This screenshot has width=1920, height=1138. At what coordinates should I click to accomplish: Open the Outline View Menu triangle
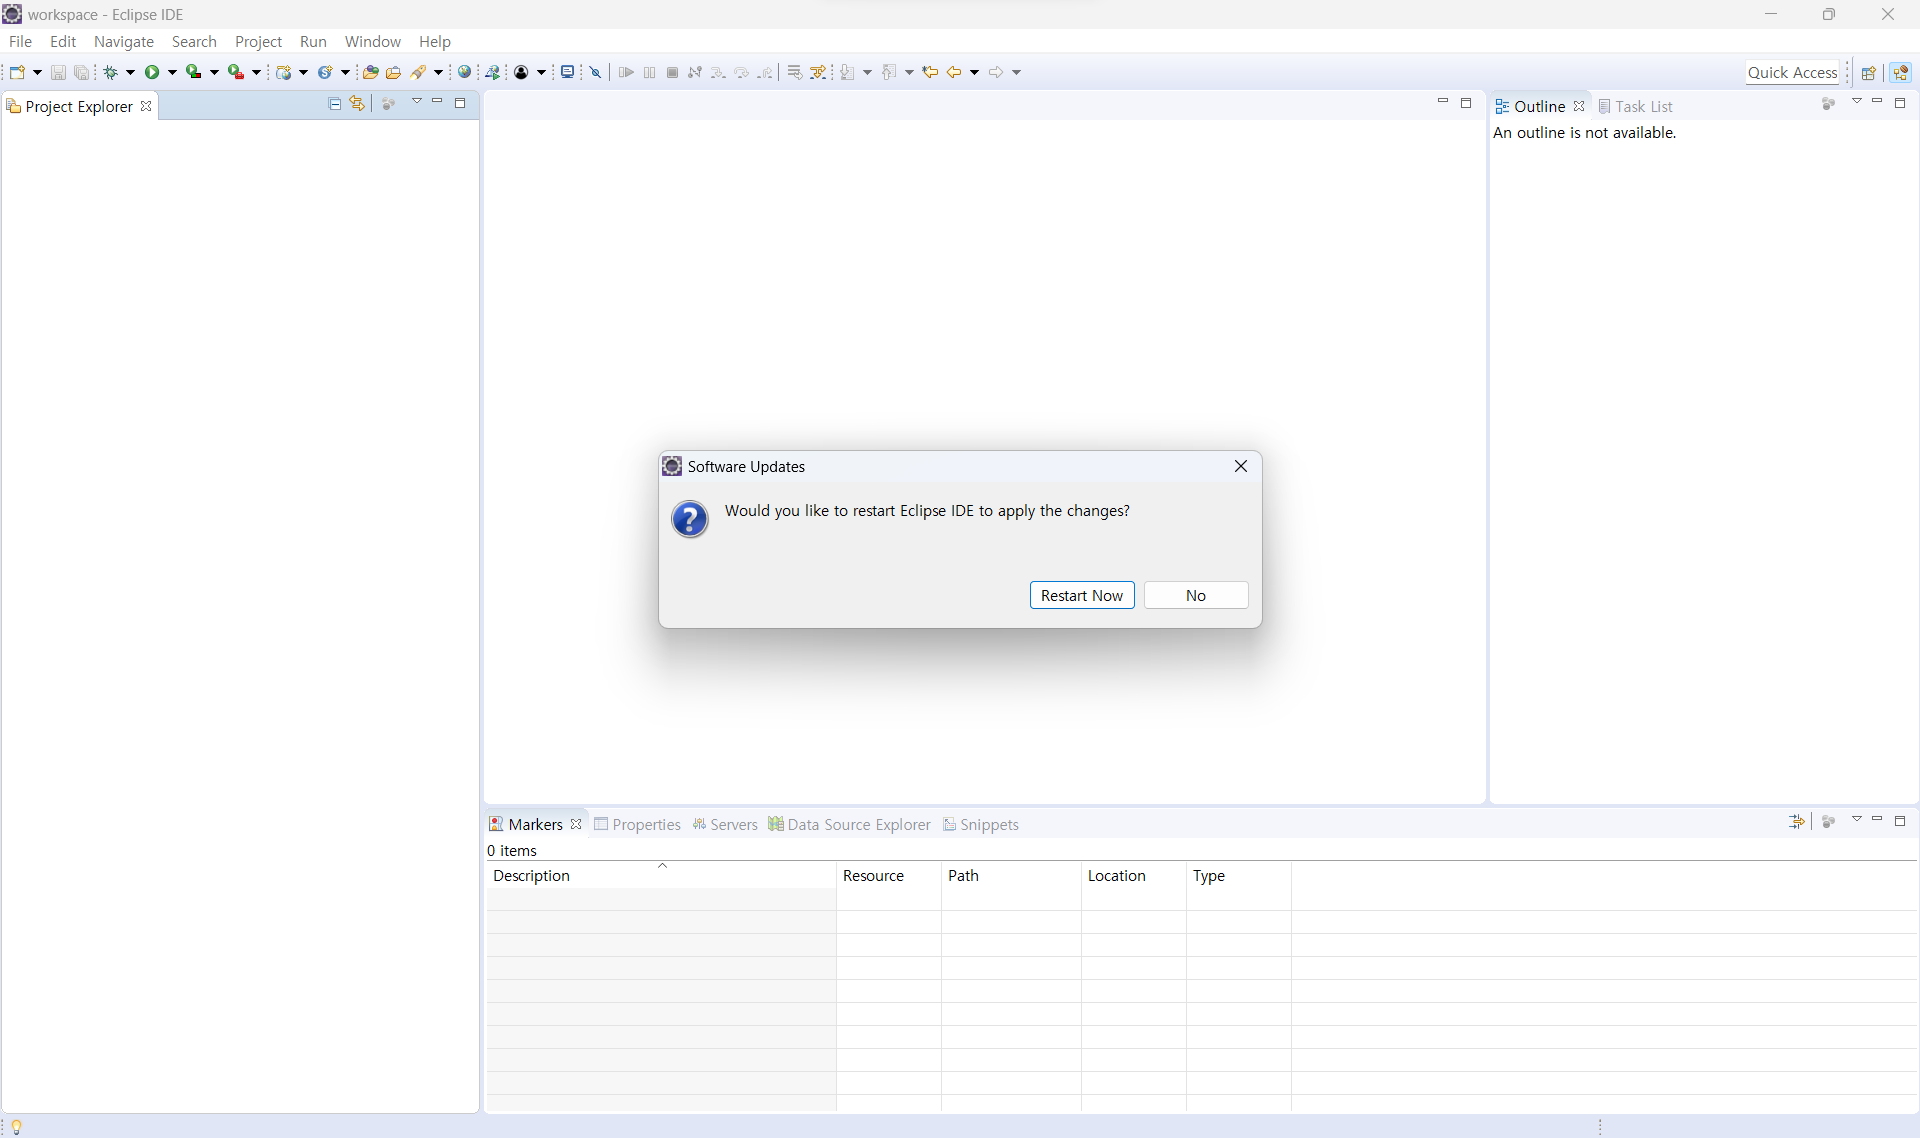point(1857,102)
